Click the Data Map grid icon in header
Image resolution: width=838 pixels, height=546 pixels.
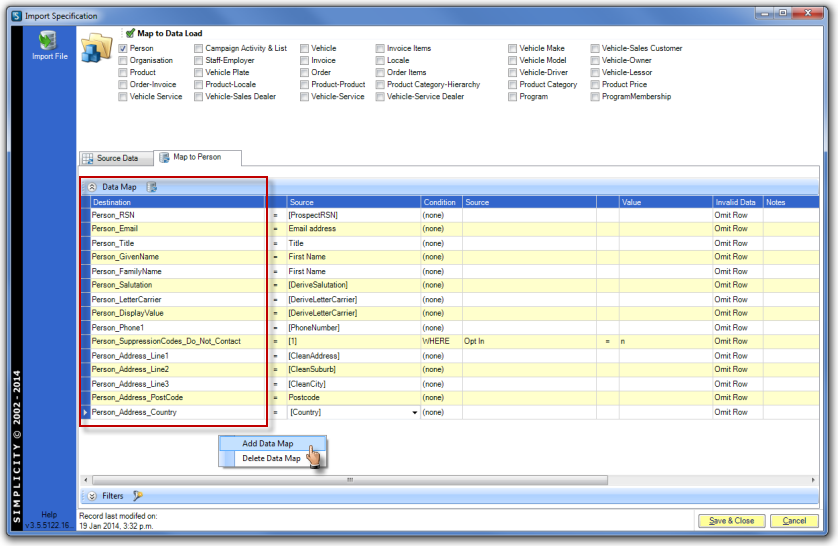point(152,187)
